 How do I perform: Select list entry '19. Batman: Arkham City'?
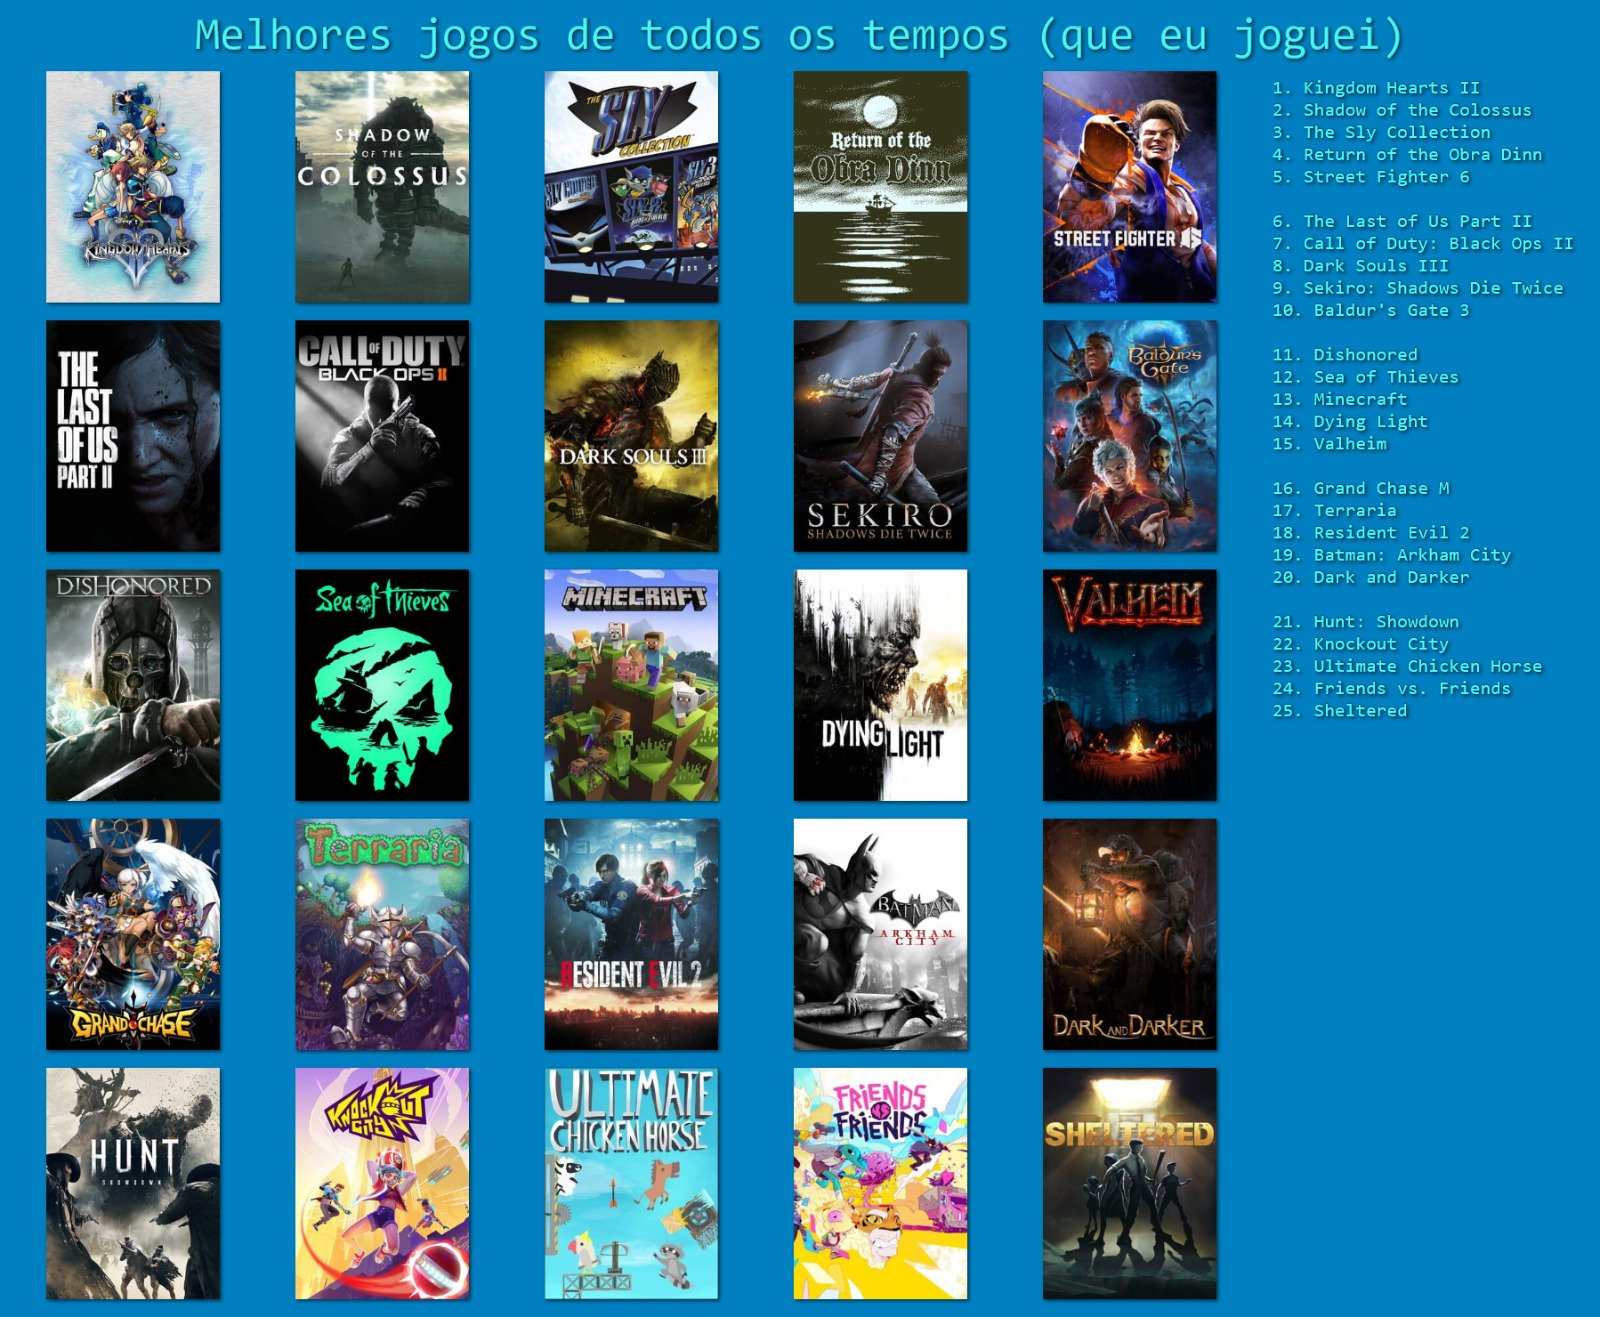[x=1392, y=555]
